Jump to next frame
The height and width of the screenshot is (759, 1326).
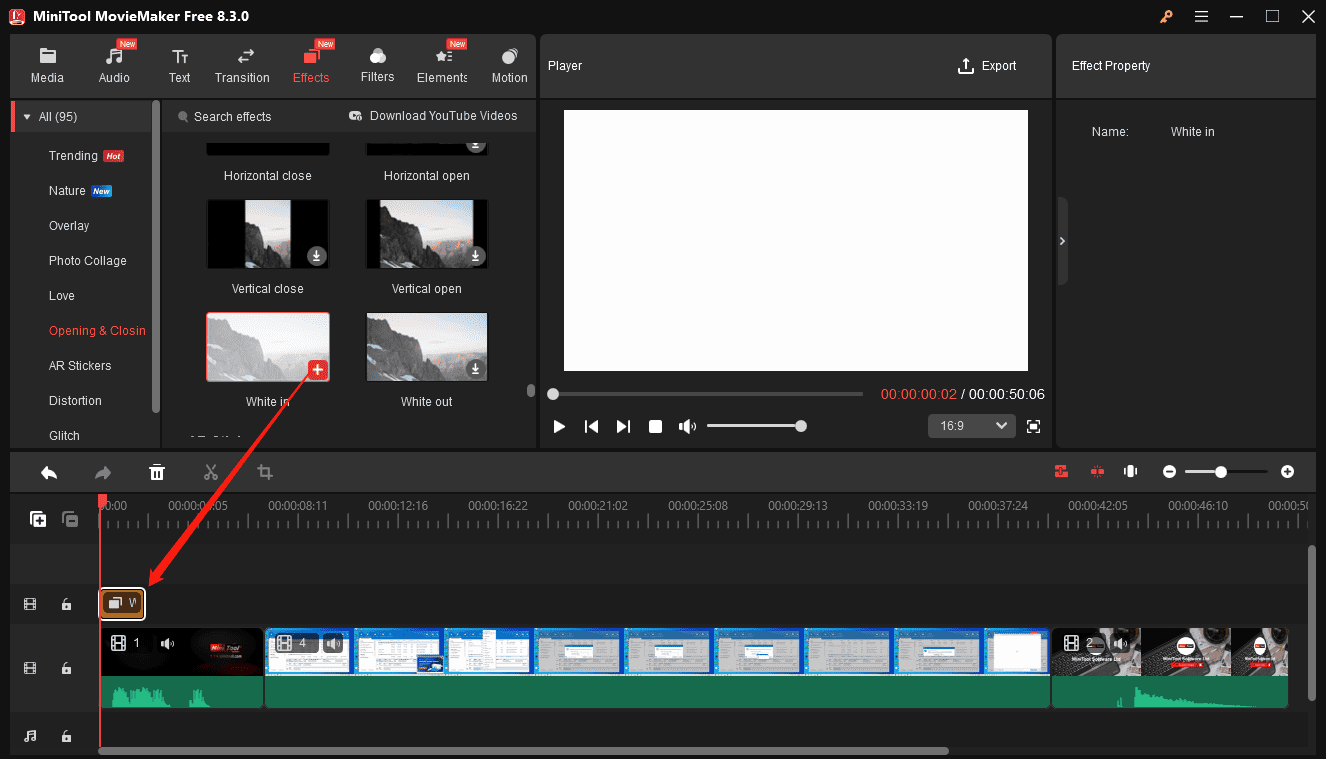pos(623,427)
